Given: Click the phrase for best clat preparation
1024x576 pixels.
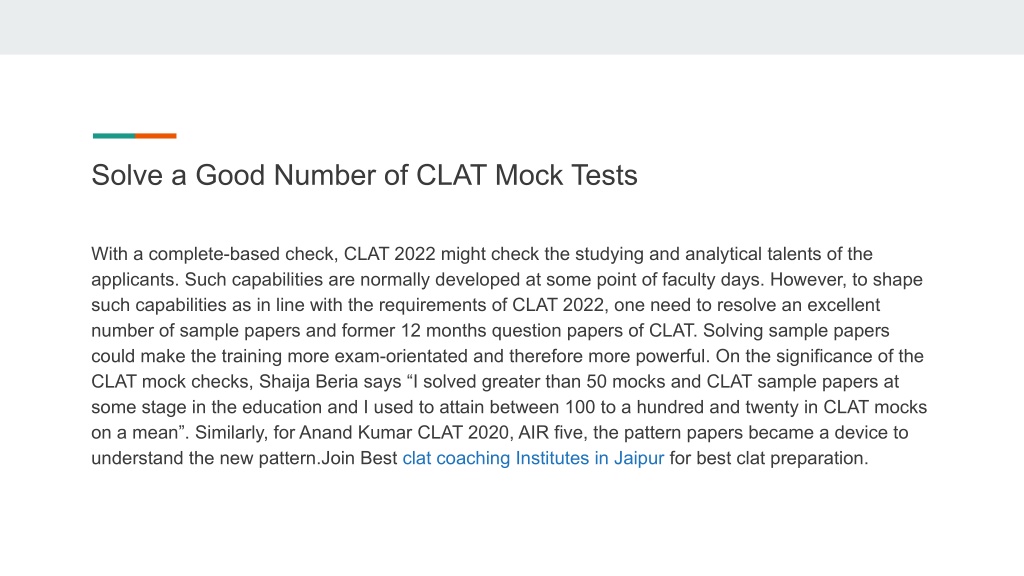Looking at the screenshot, I should (769, 458).
